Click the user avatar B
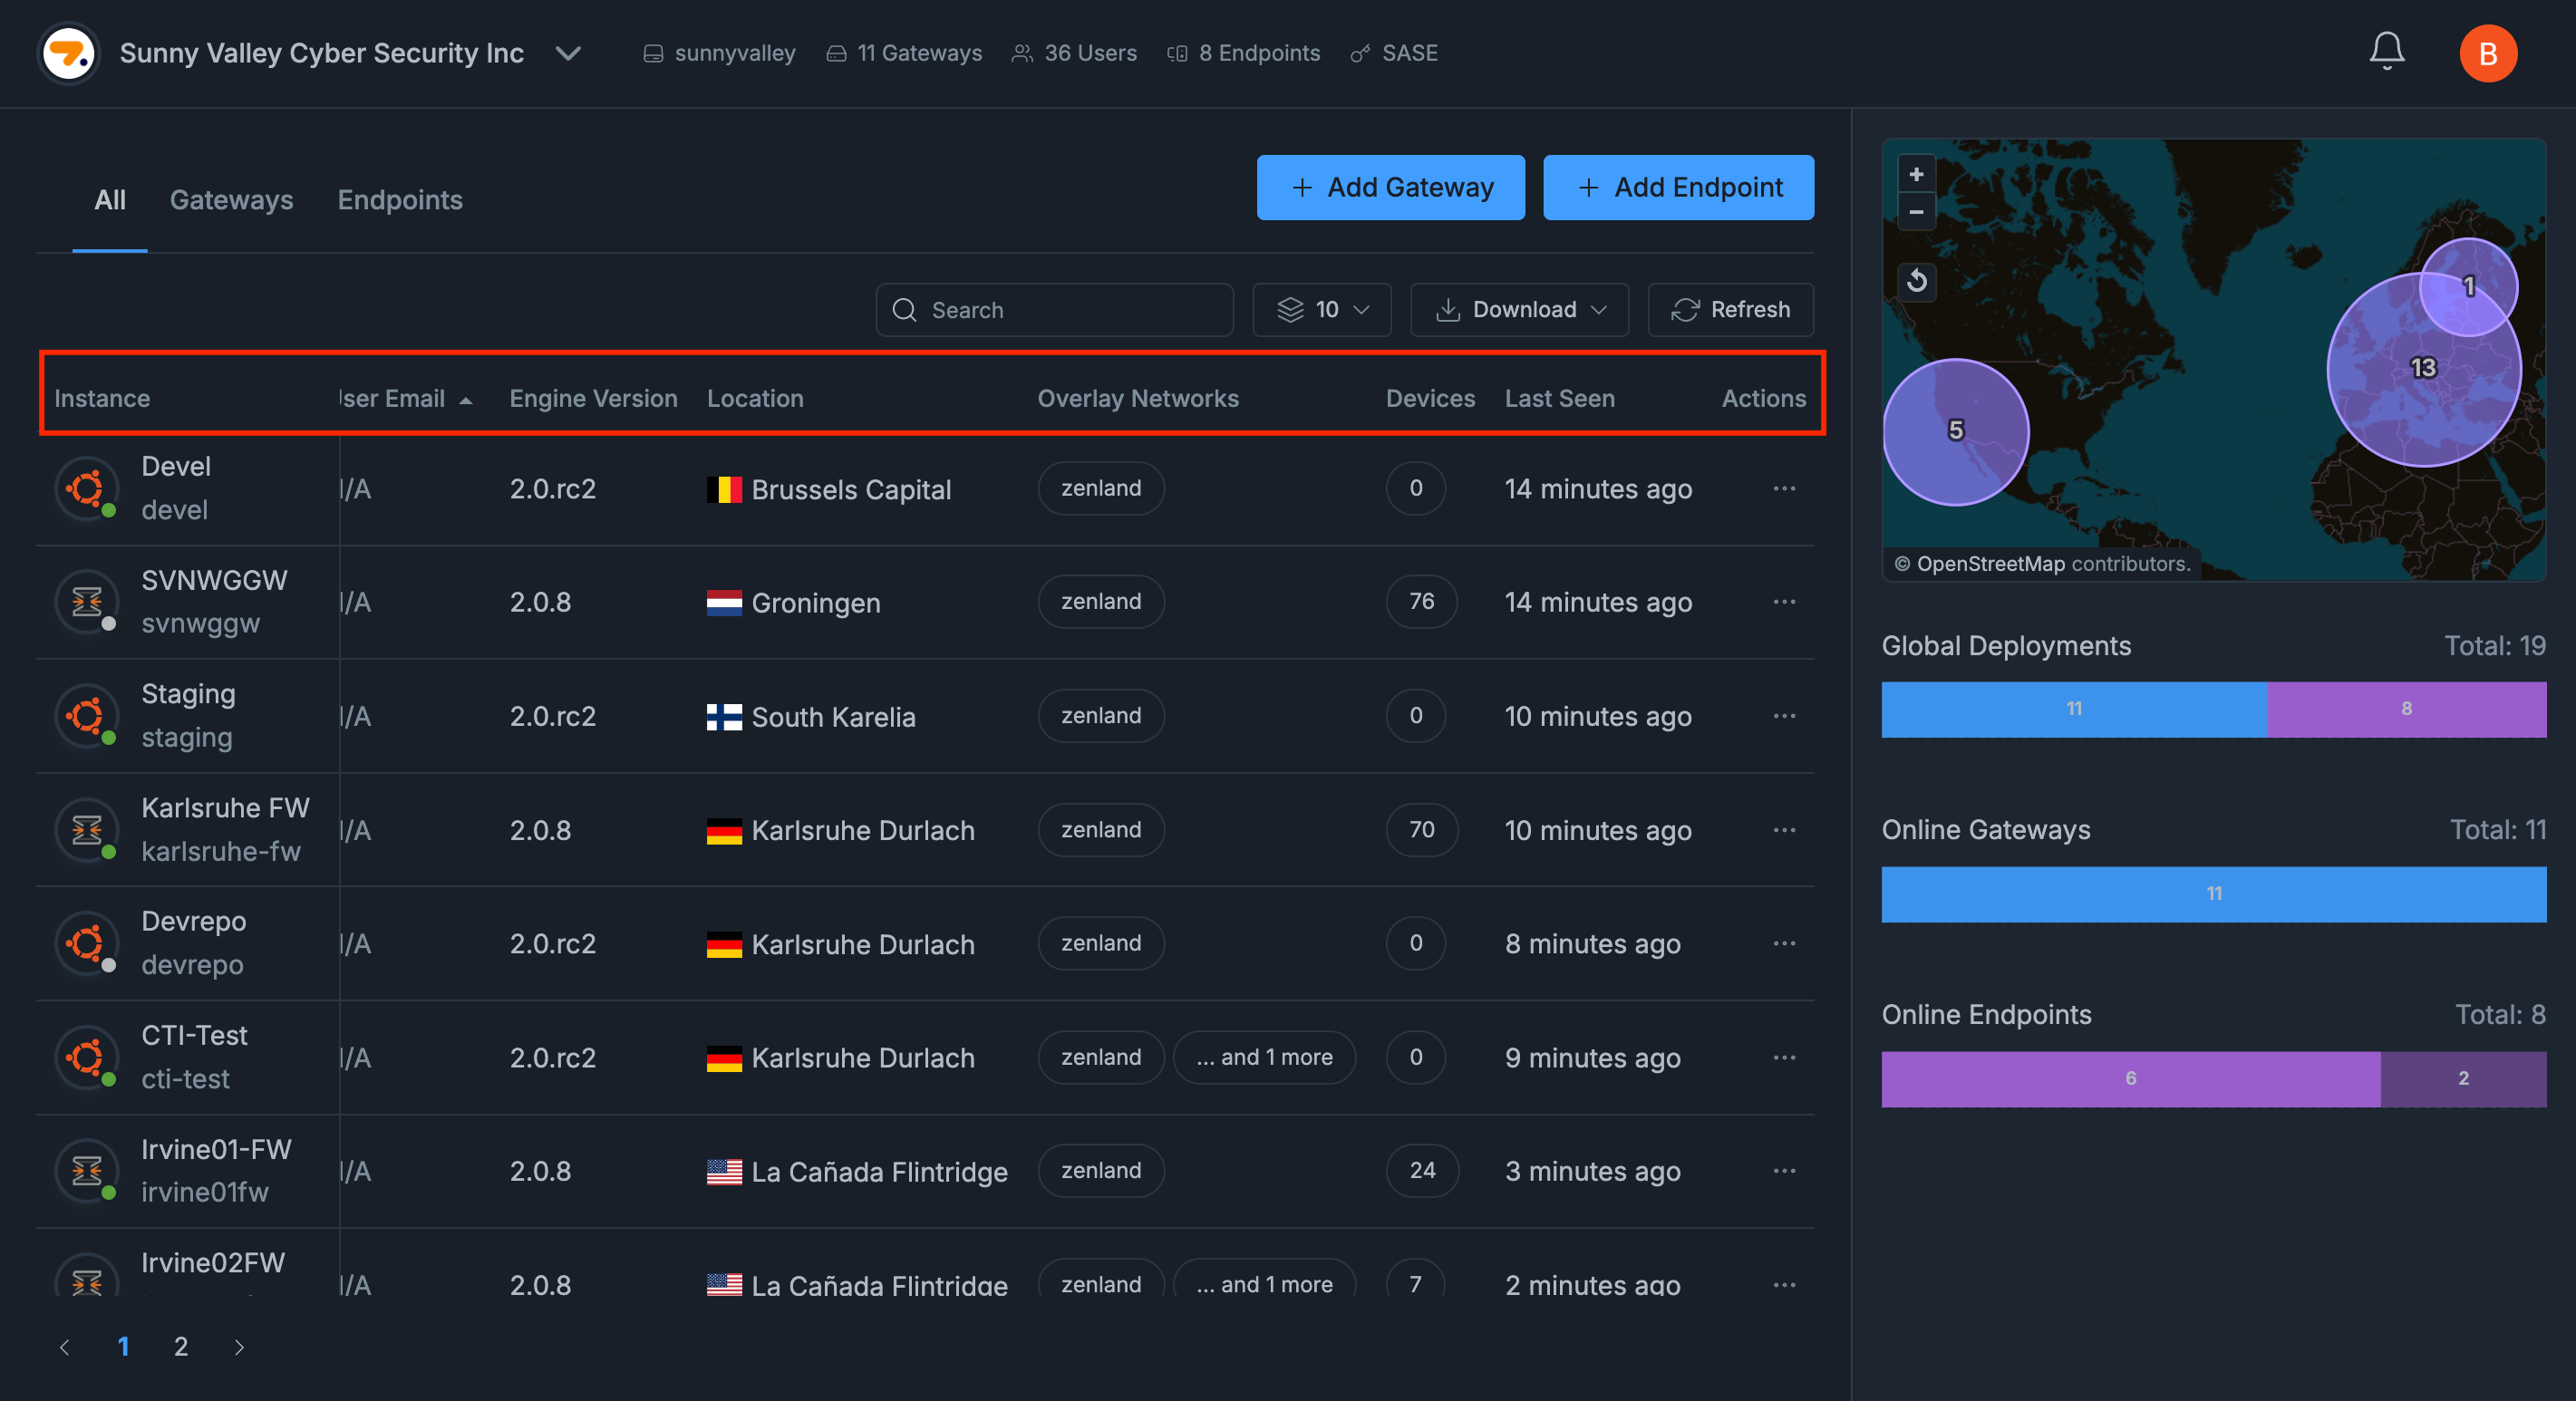 tap(2487, 53)
